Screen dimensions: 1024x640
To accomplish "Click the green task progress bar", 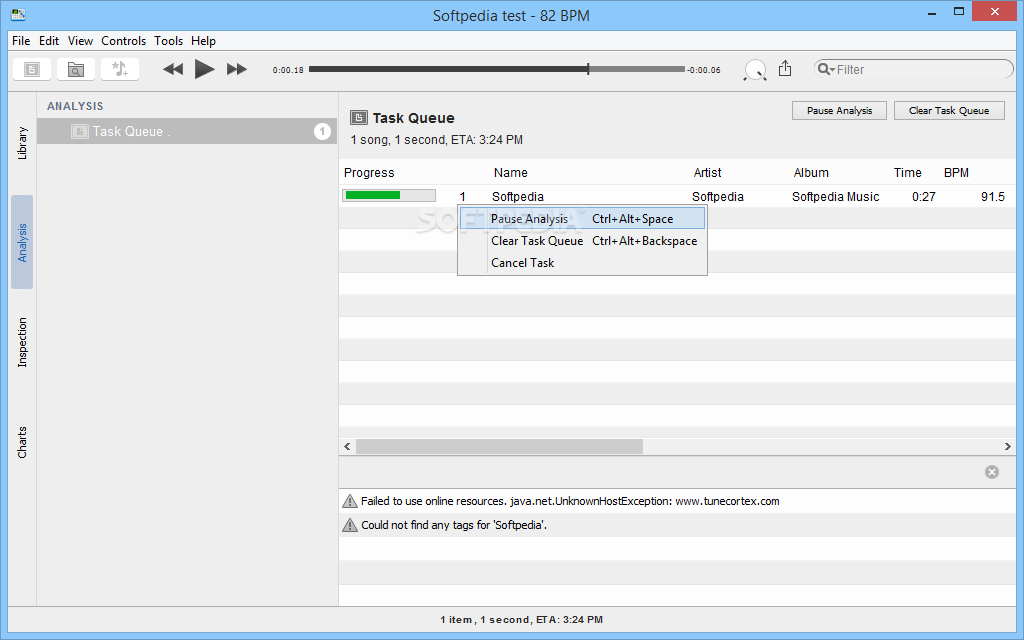I will [389, 195].
